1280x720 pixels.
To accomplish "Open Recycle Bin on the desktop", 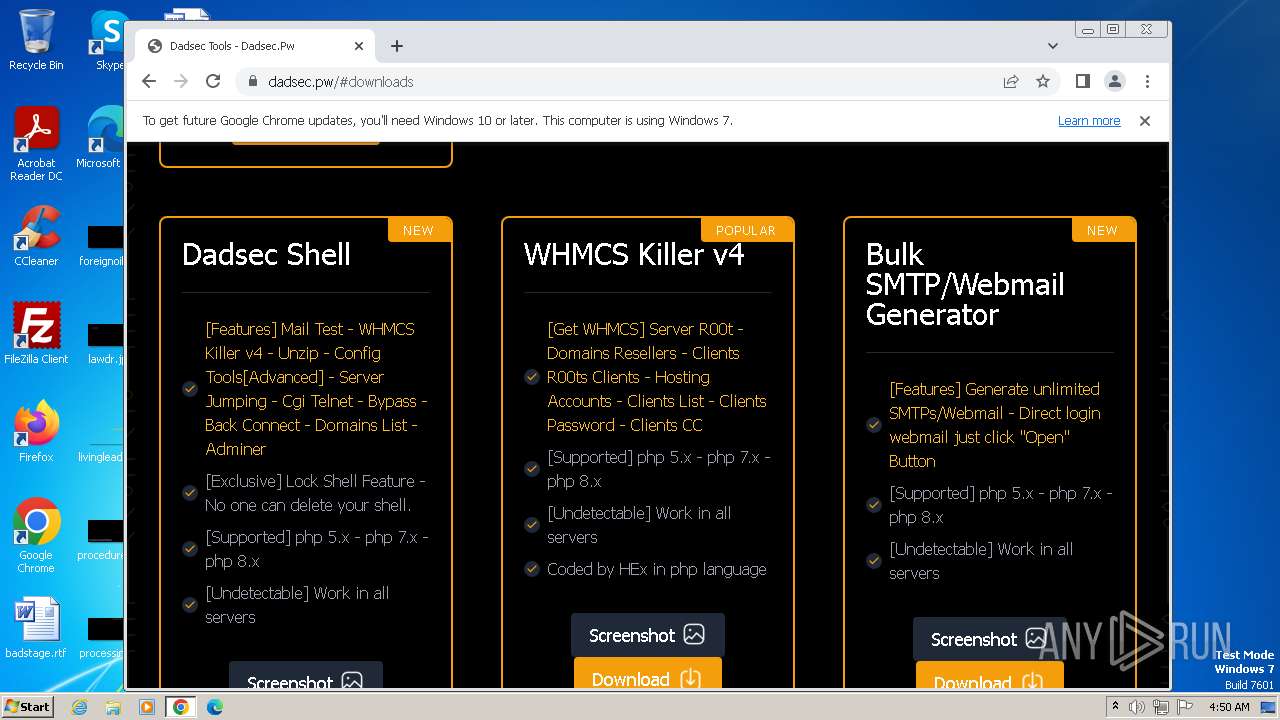I will [x=36, y=40].
